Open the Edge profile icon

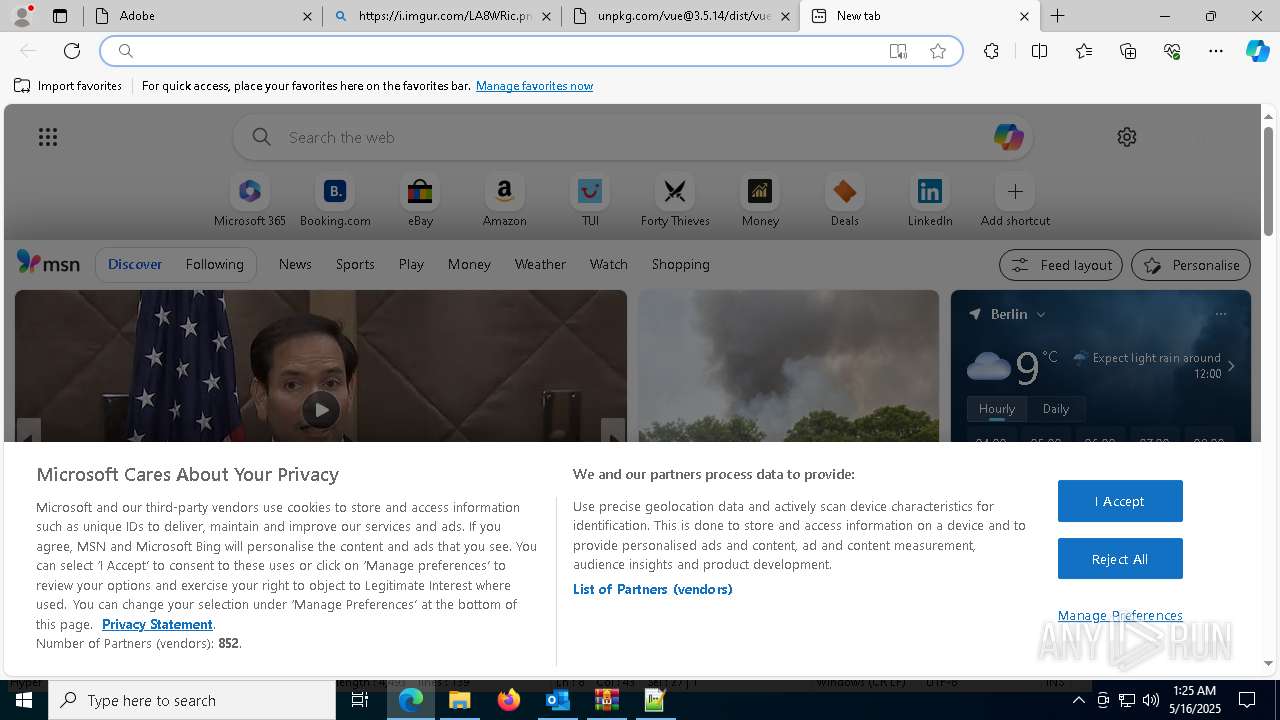tap(21, 16)
